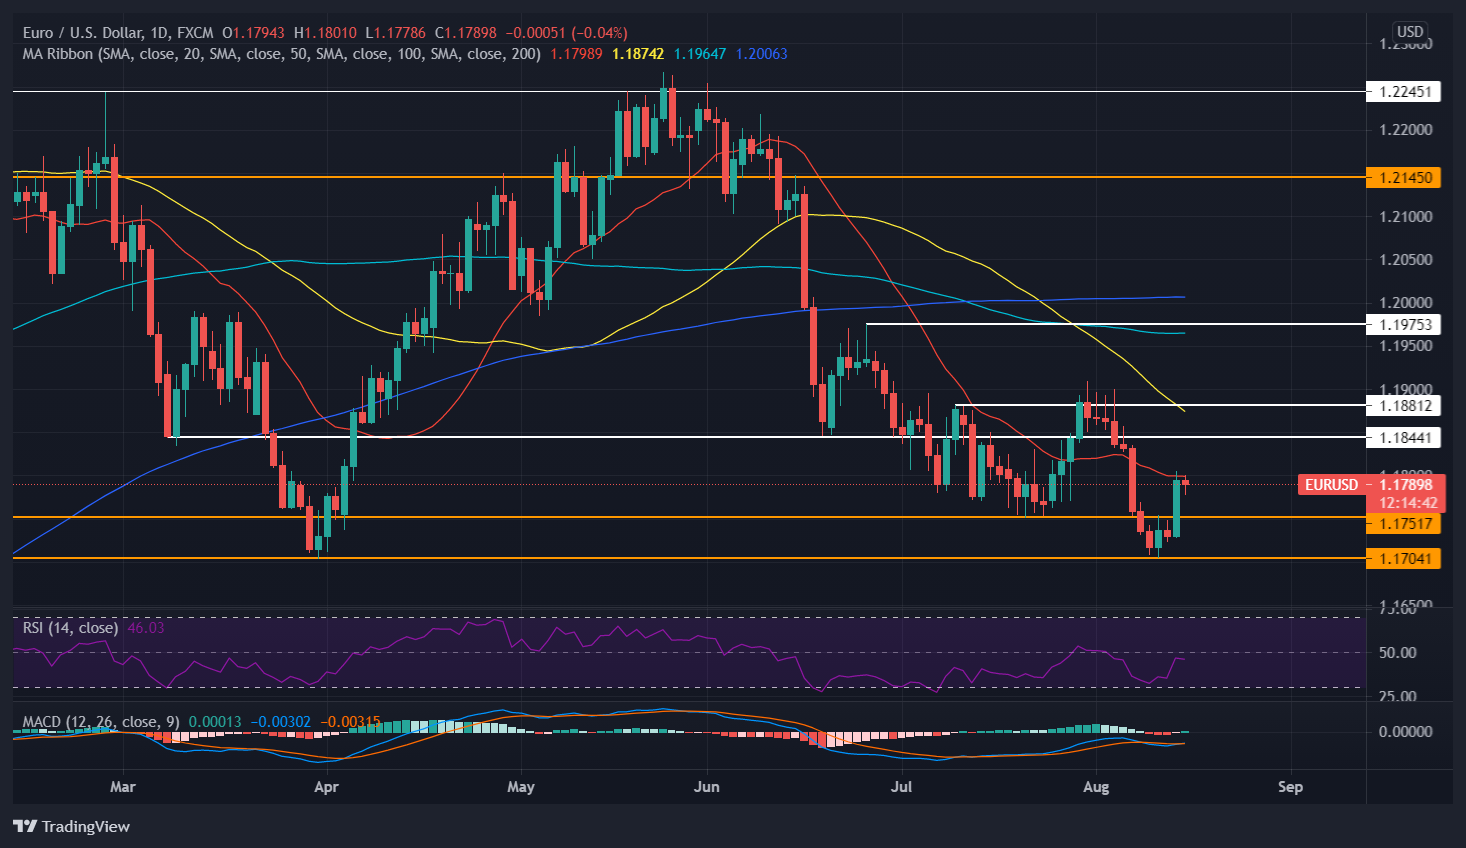
Task: Select the orange 1.17517 support label
Action: (x=1404, y=523)
